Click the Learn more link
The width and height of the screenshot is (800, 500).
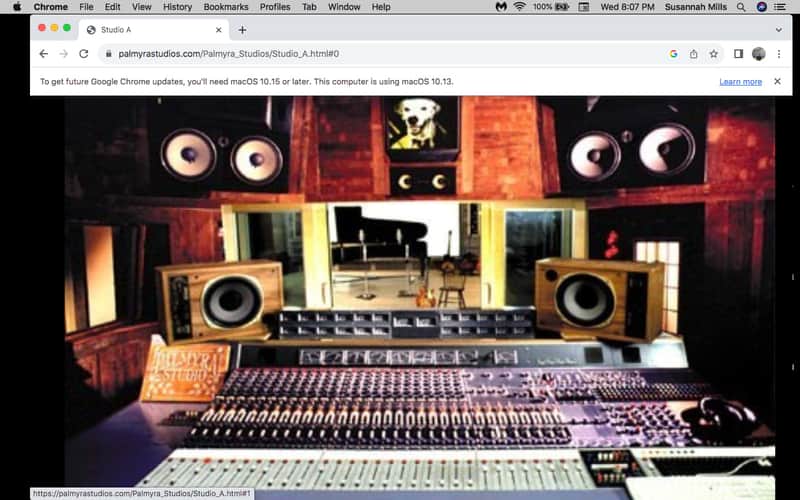tap(740, 82)
